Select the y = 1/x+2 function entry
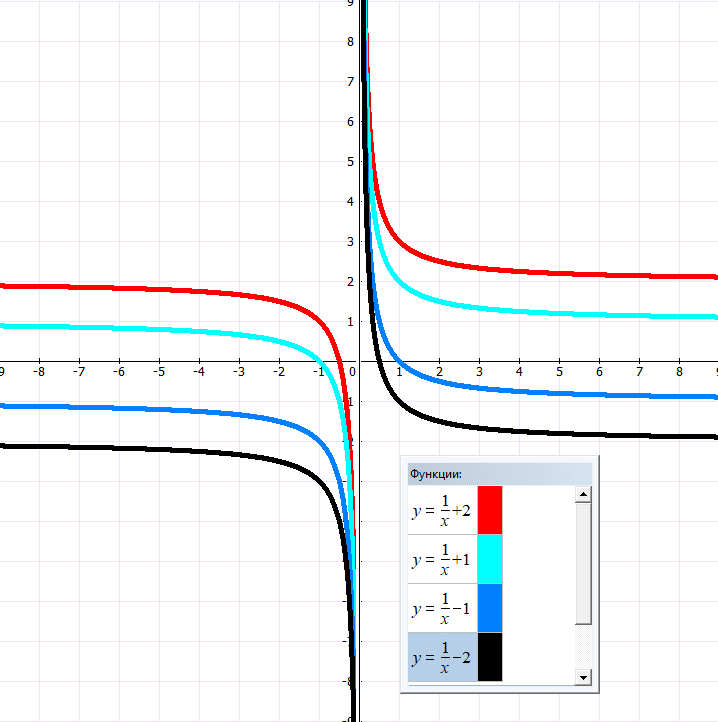This screenshot has width=718, height=722. 441,510
